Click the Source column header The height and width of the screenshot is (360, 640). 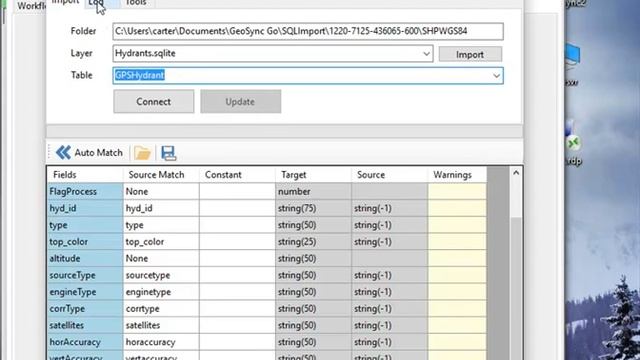click(389, 175)
